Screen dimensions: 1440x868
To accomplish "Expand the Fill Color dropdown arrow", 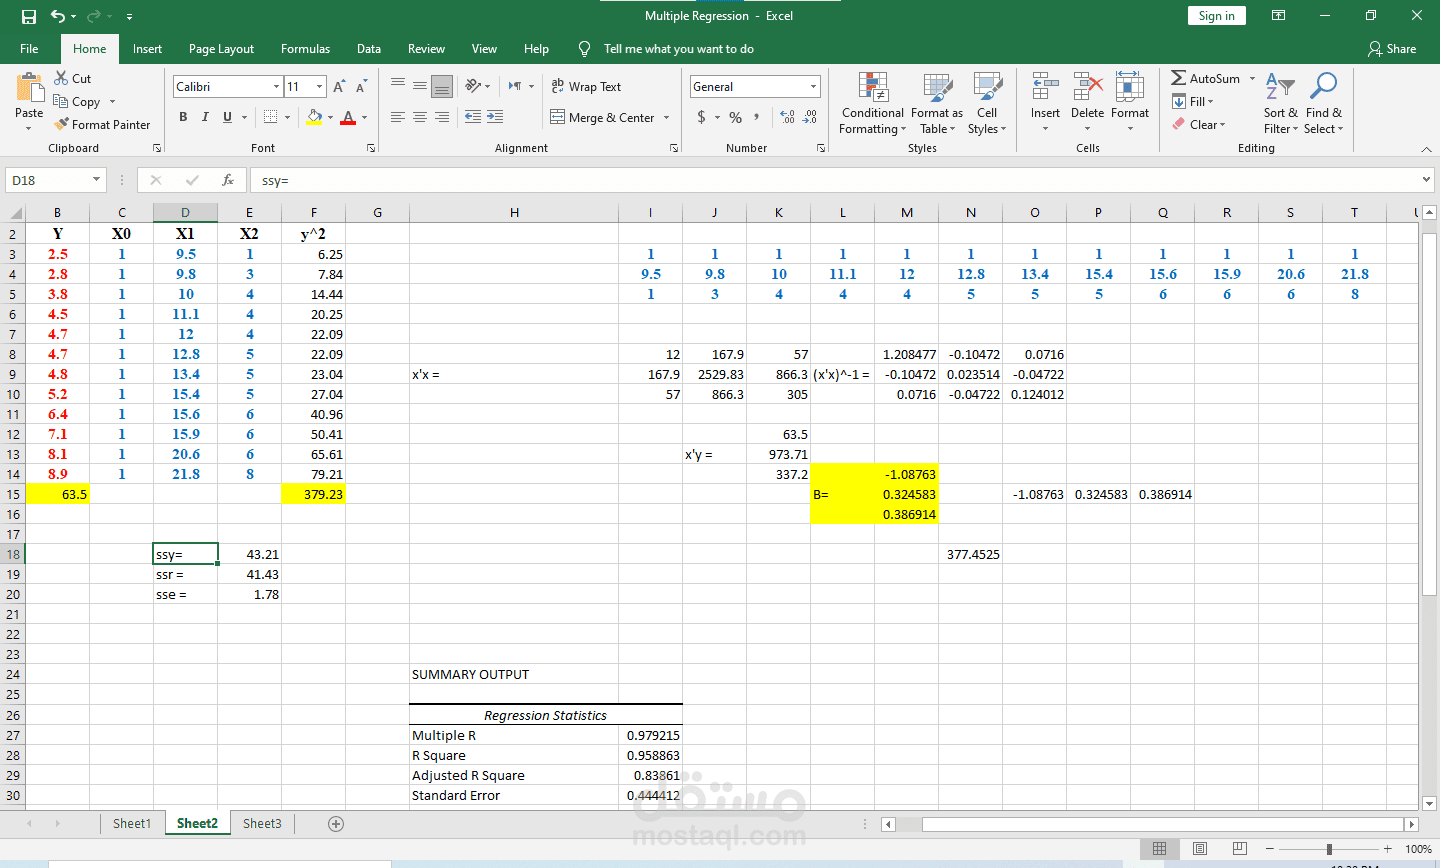I will click(329, 118).
